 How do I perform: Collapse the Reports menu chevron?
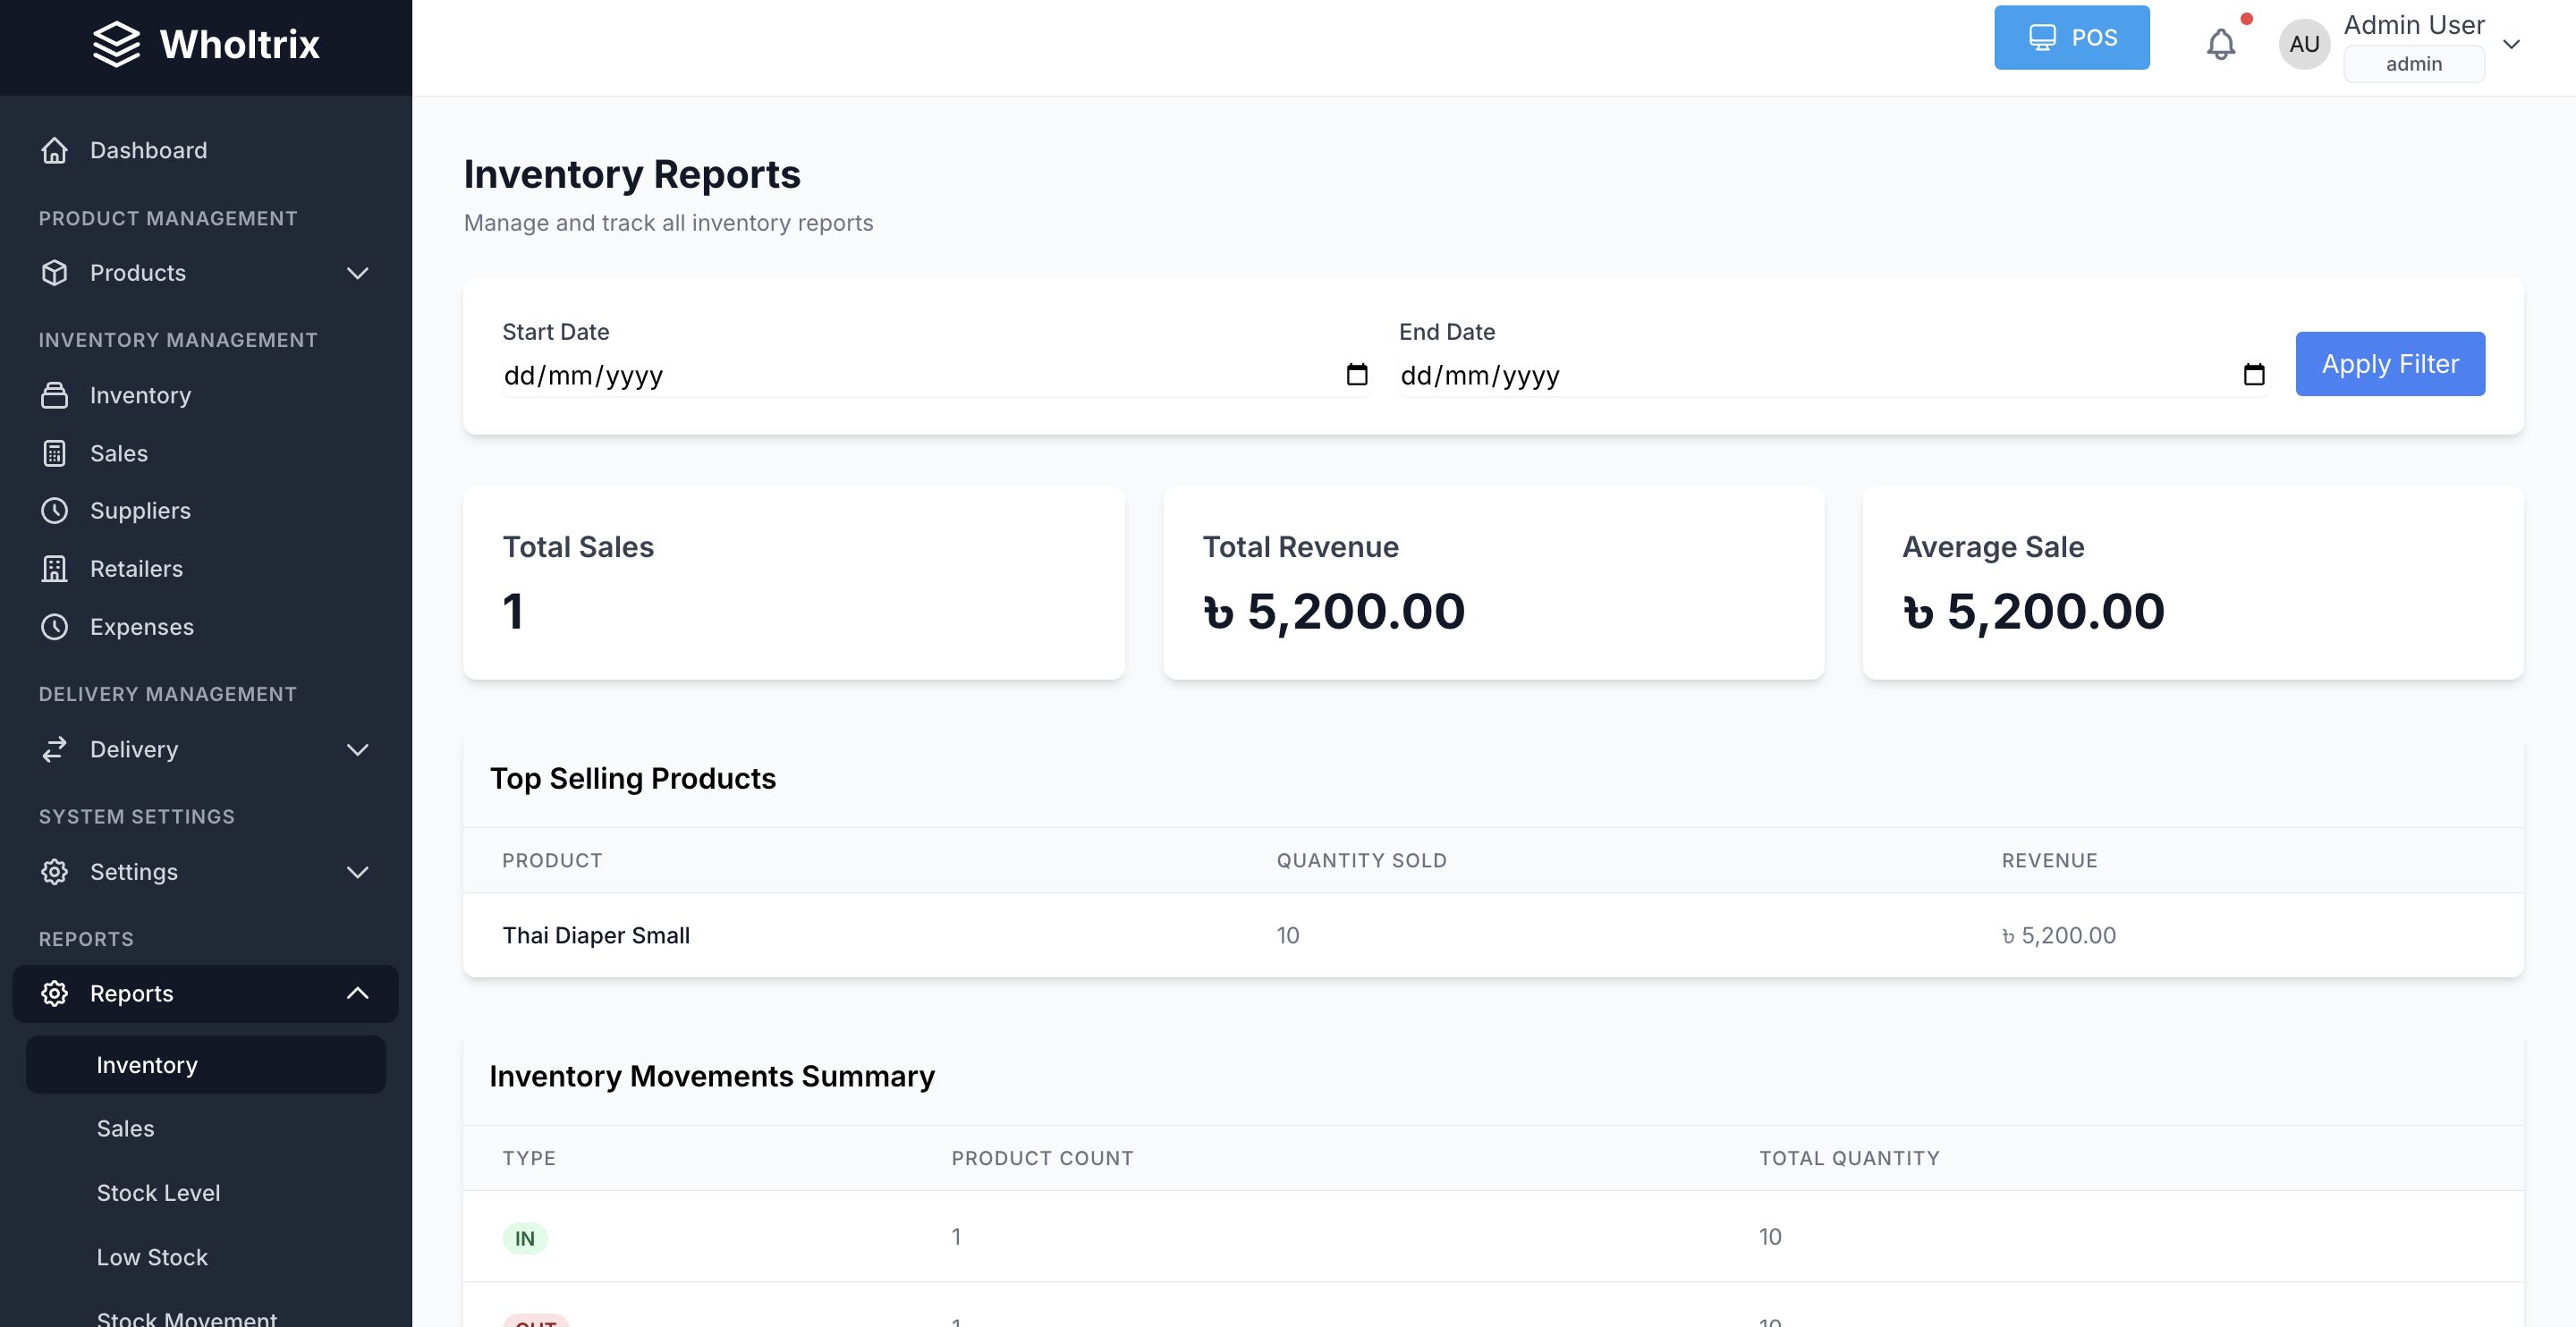(357, 993)
